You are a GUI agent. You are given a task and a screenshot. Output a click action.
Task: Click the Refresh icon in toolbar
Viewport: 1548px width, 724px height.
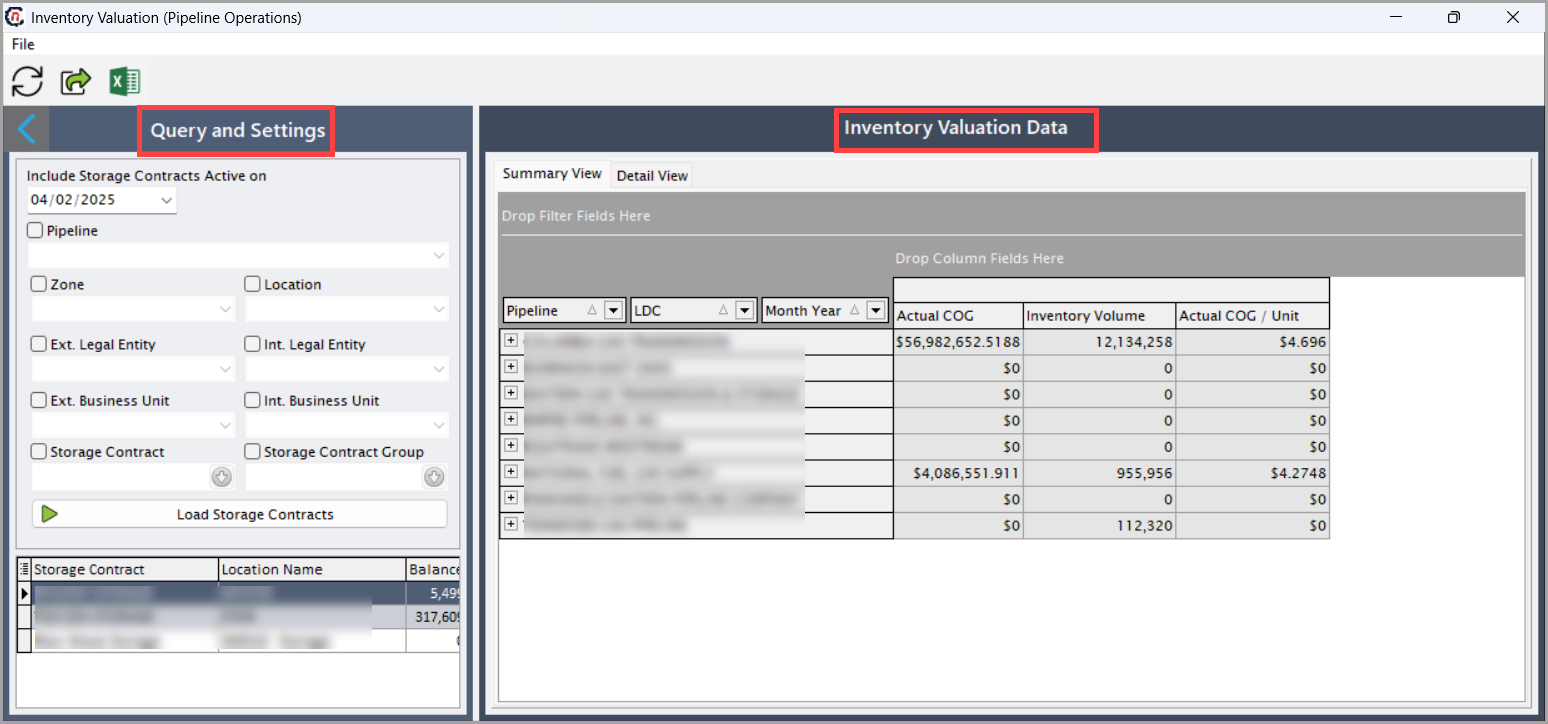tap(27, 81)
